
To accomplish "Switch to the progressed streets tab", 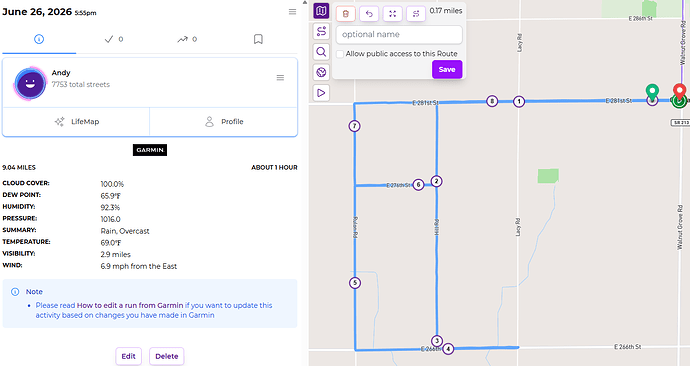I will (187, 39).
